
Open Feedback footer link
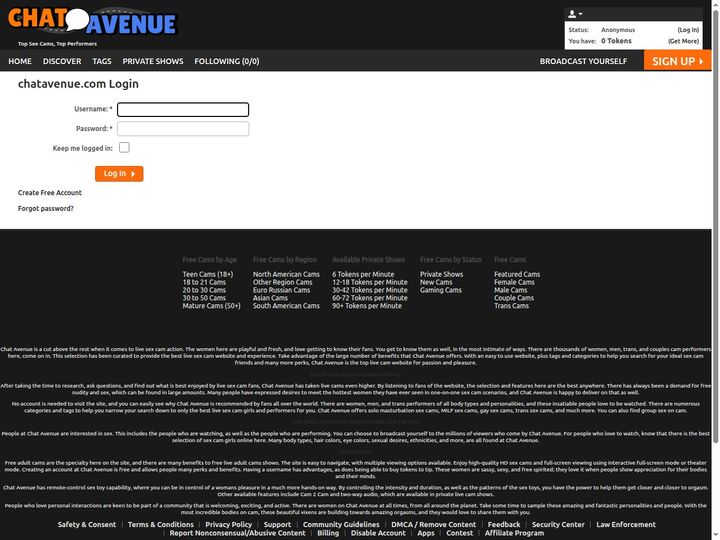tap(504, 524)
